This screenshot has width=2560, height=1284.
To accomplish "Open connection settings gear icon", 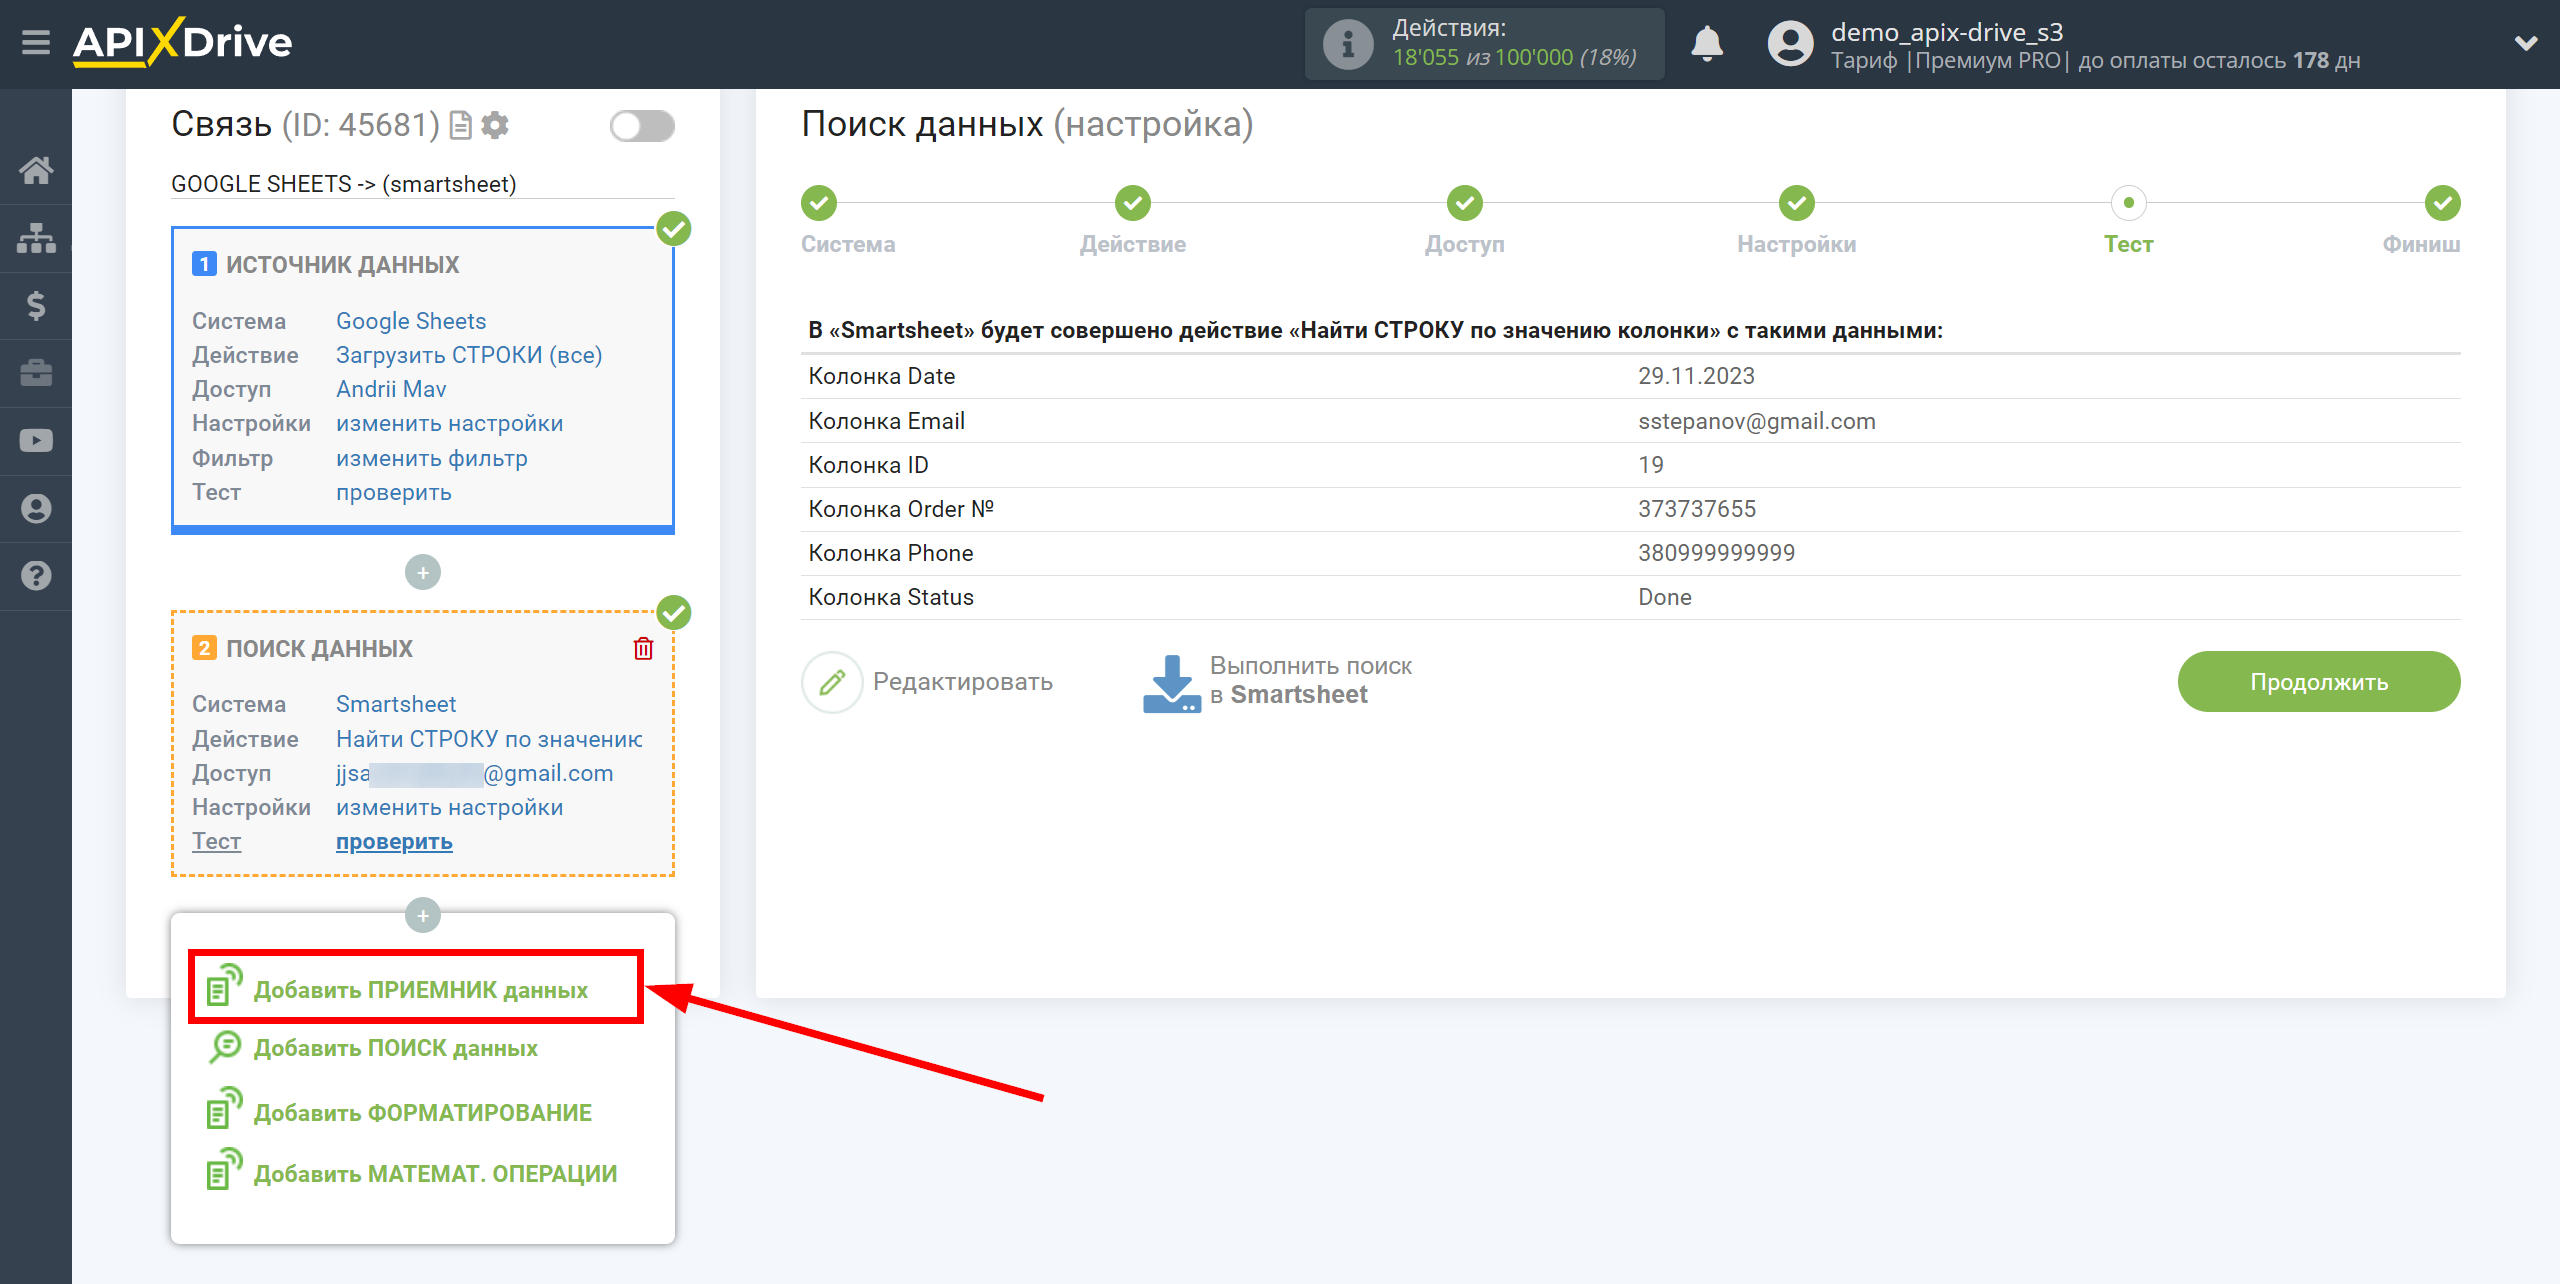I will [x=495, y=125].
